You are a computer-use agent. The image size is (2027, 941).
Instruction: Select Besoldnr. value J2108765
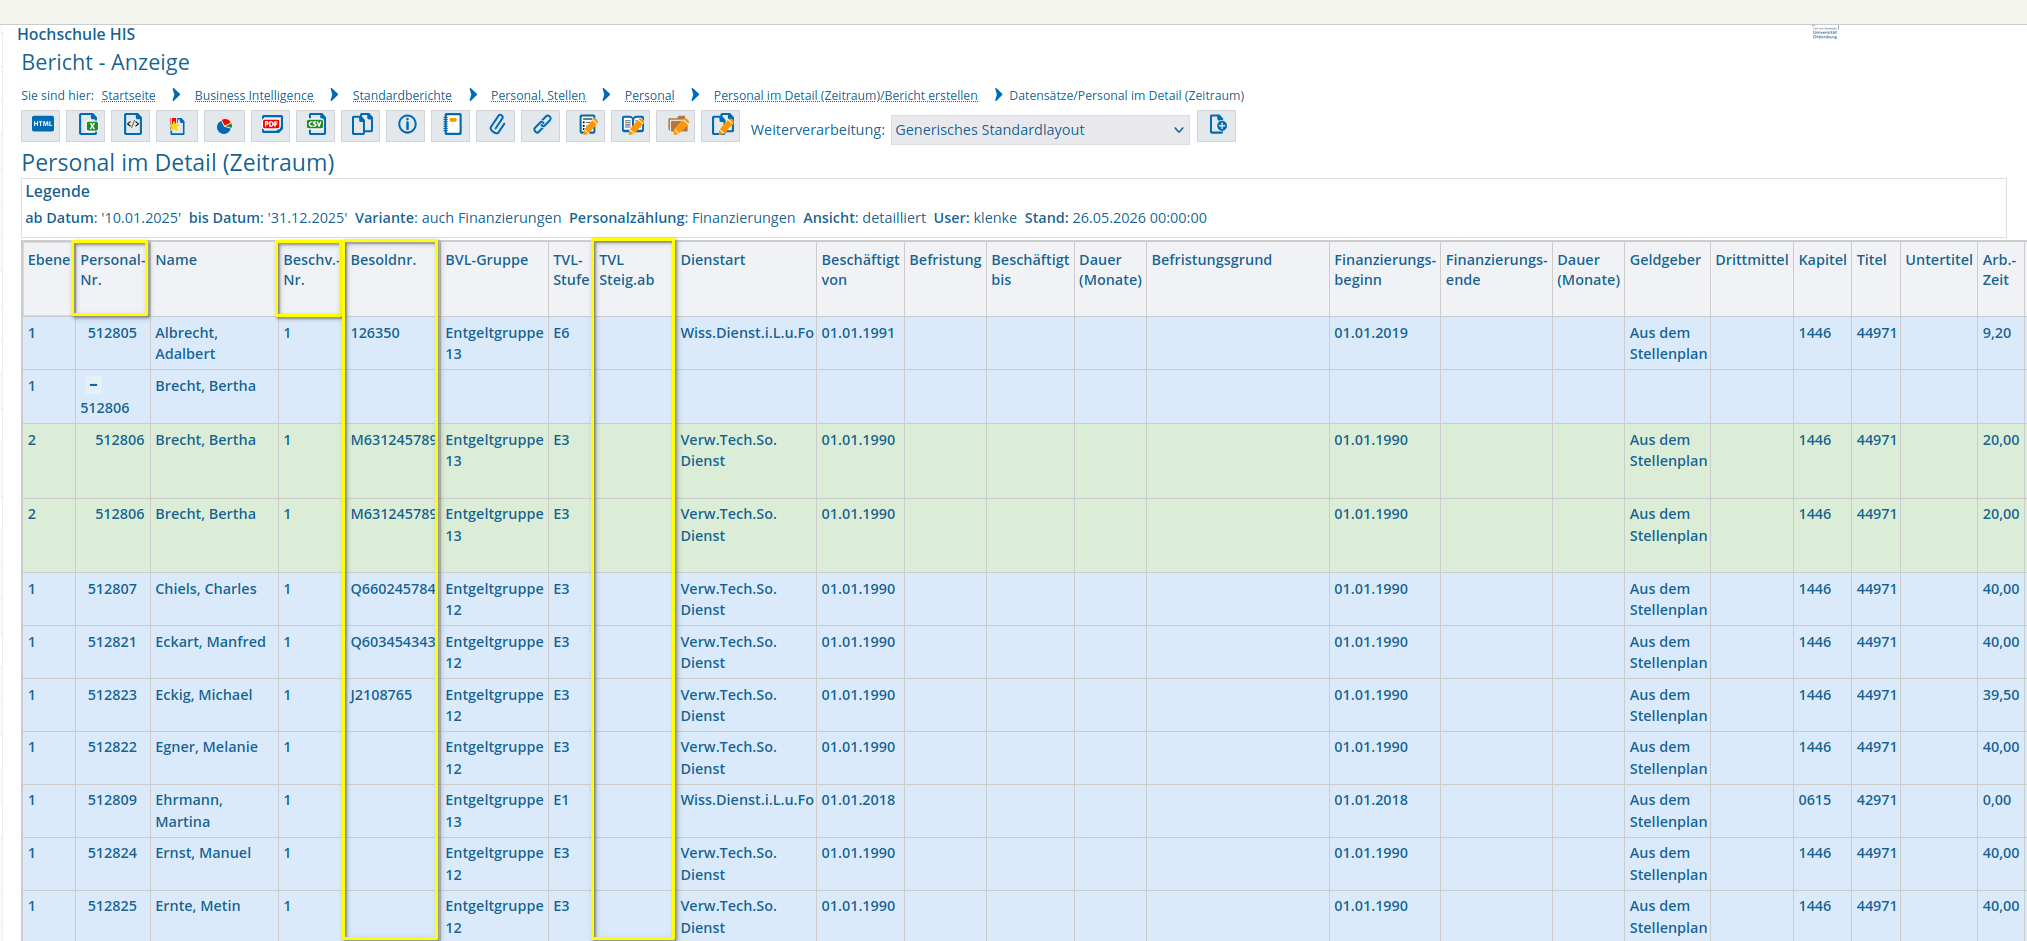(381, 695)
